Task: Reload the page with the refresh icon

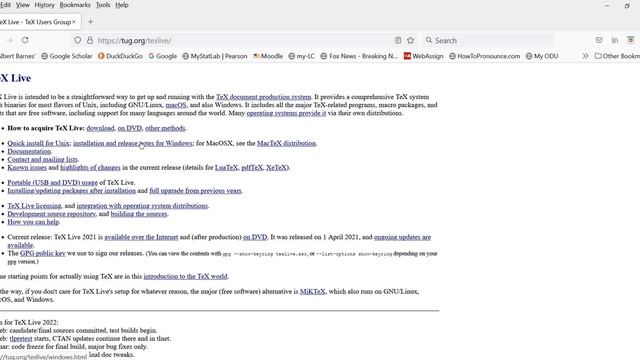Action: (x=25, y=40)
